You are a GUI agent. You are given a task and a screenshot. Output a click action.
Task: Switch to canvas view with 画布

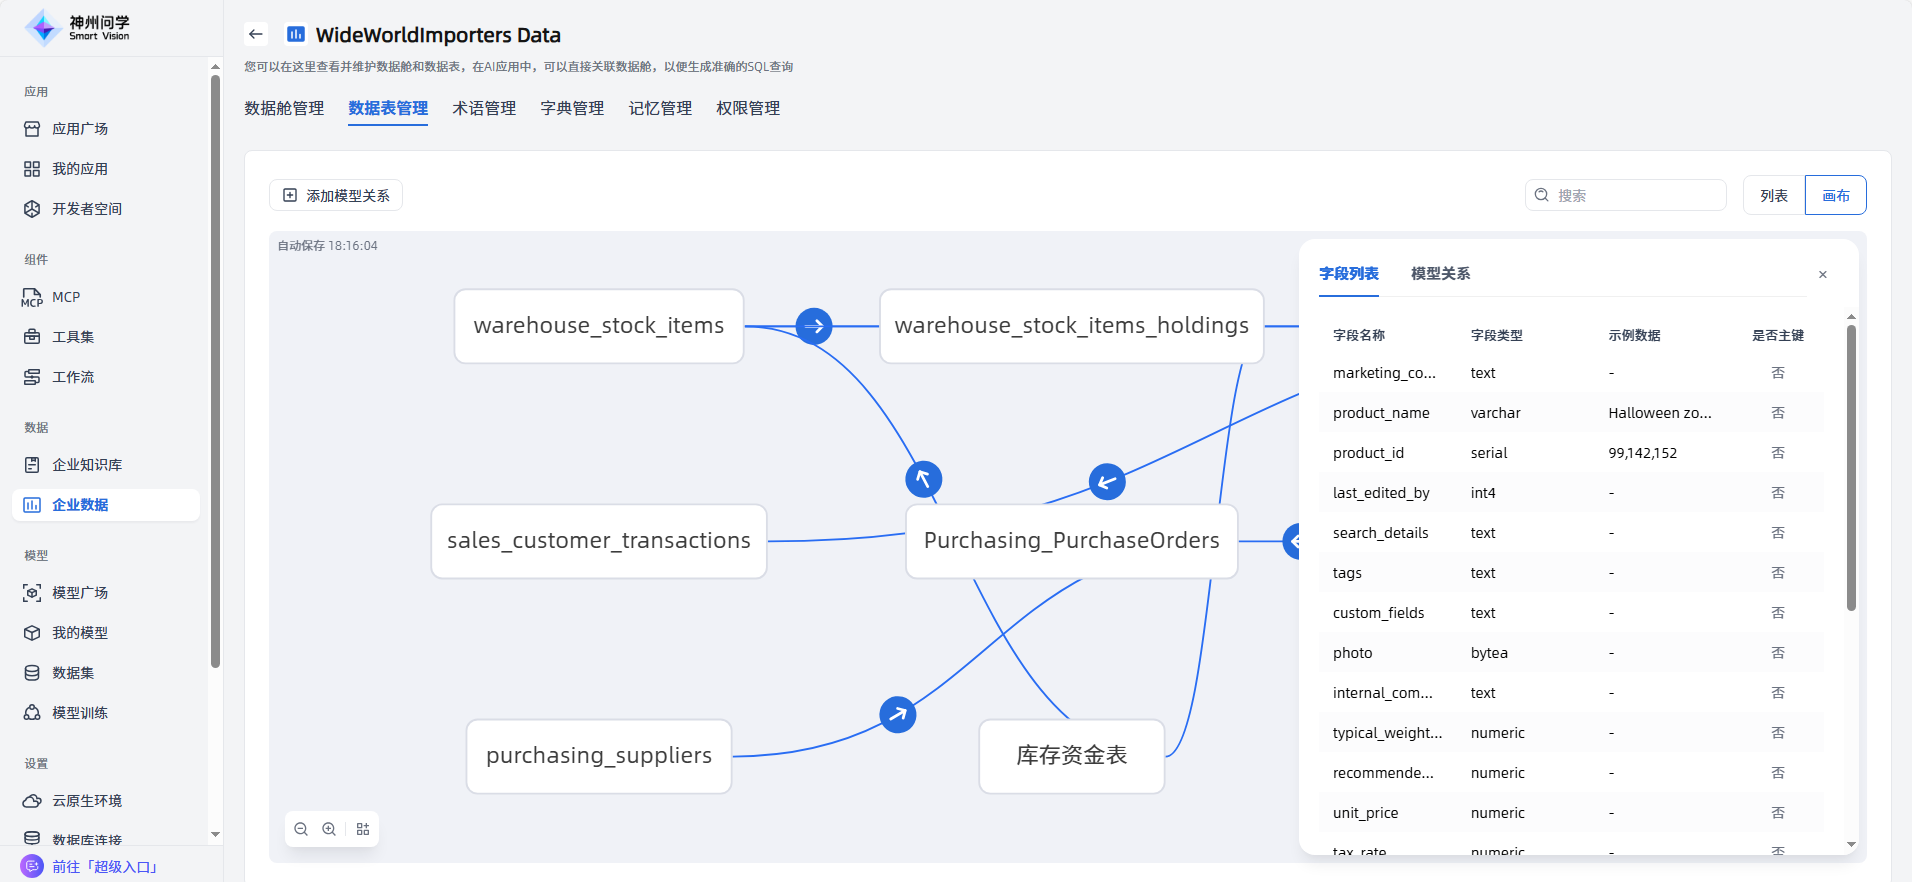click(x=1835, y=195)
